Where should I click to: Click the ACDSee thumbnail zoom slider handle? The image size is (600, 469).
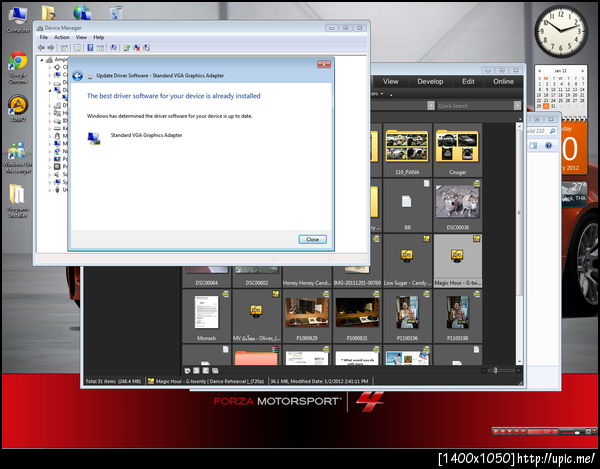tap(496, 370)
